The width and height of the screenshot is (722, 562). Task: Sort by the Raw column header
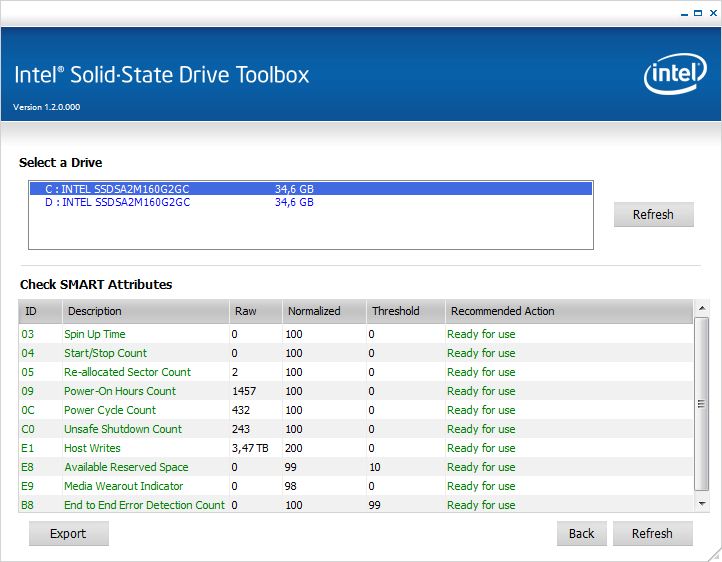(x=256, y=311)
